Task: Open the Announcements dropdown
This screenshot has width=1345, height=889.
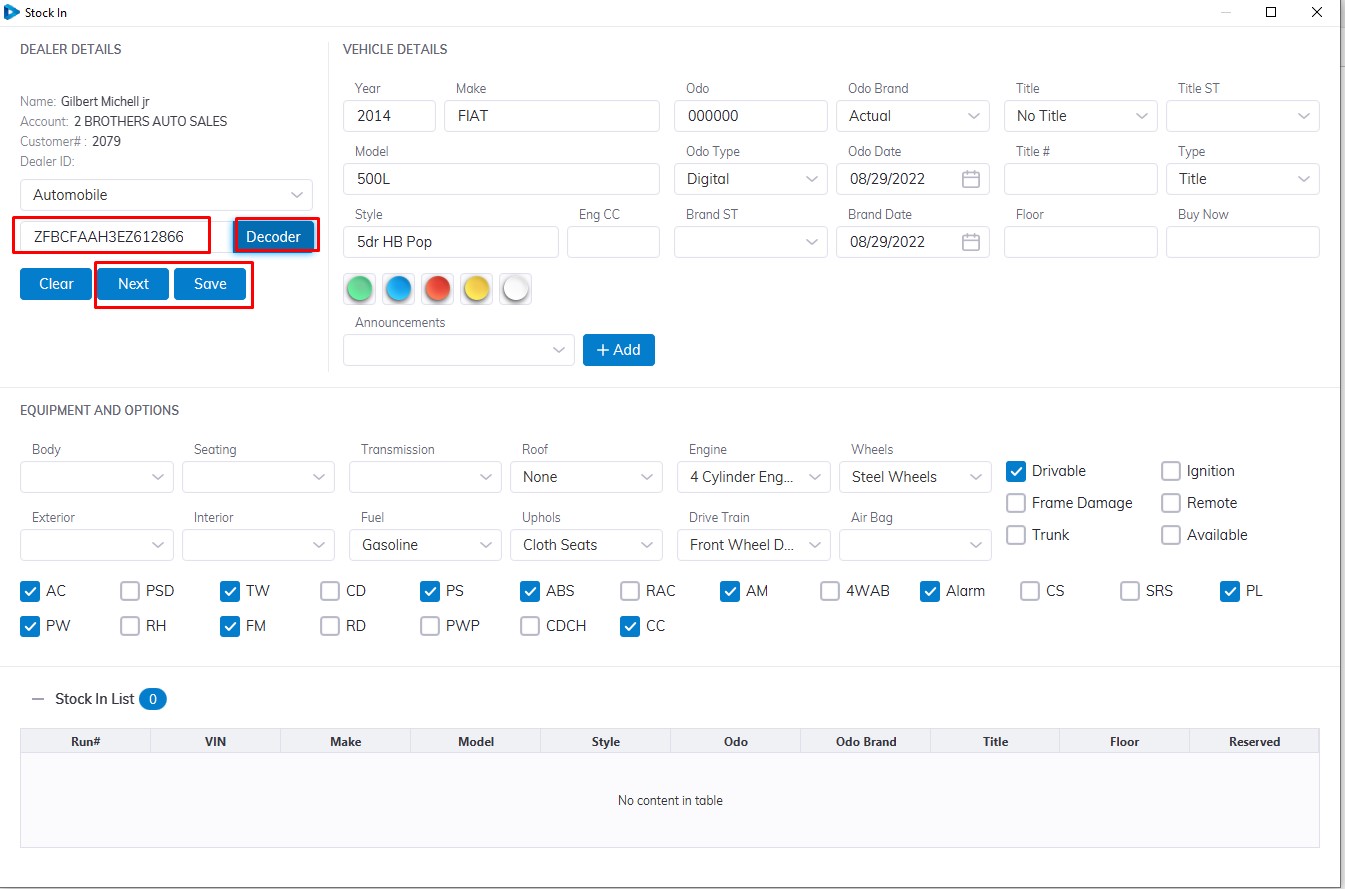Action: 458,350
